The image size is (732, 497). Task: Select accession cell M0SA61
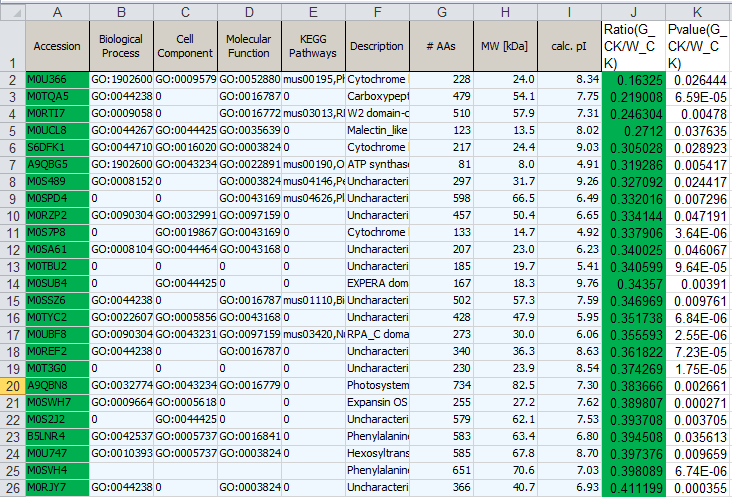pyautogui.click(x=57, y=250)
